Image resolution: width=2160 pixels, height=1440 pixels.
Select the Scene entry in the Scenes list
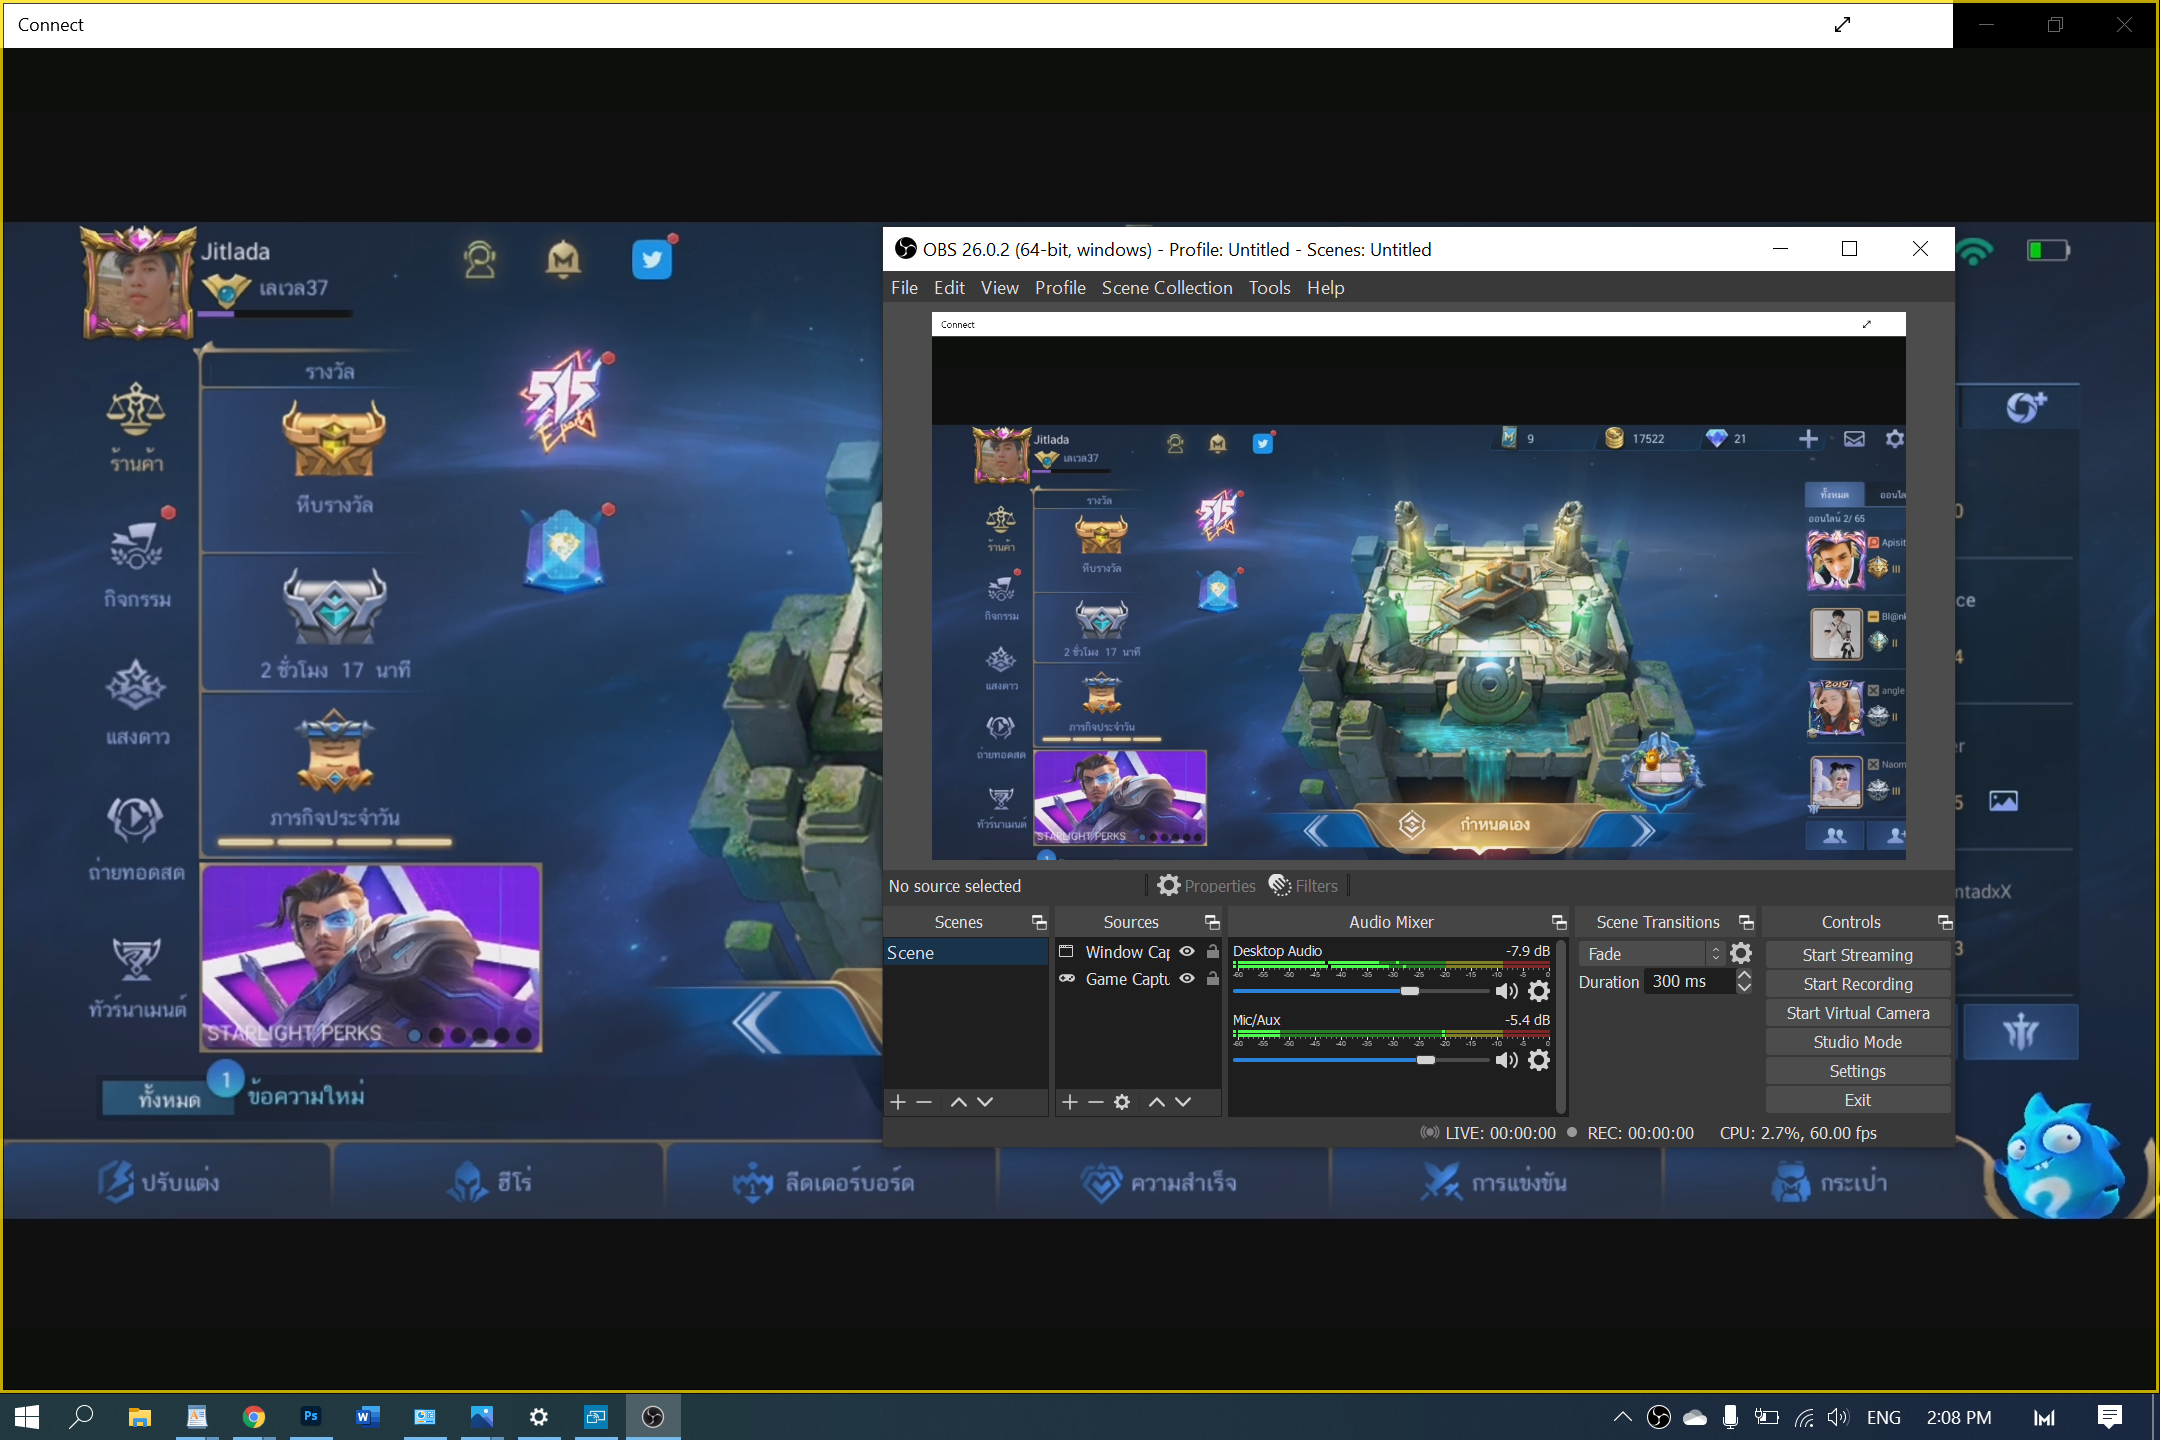pos(965,953)
